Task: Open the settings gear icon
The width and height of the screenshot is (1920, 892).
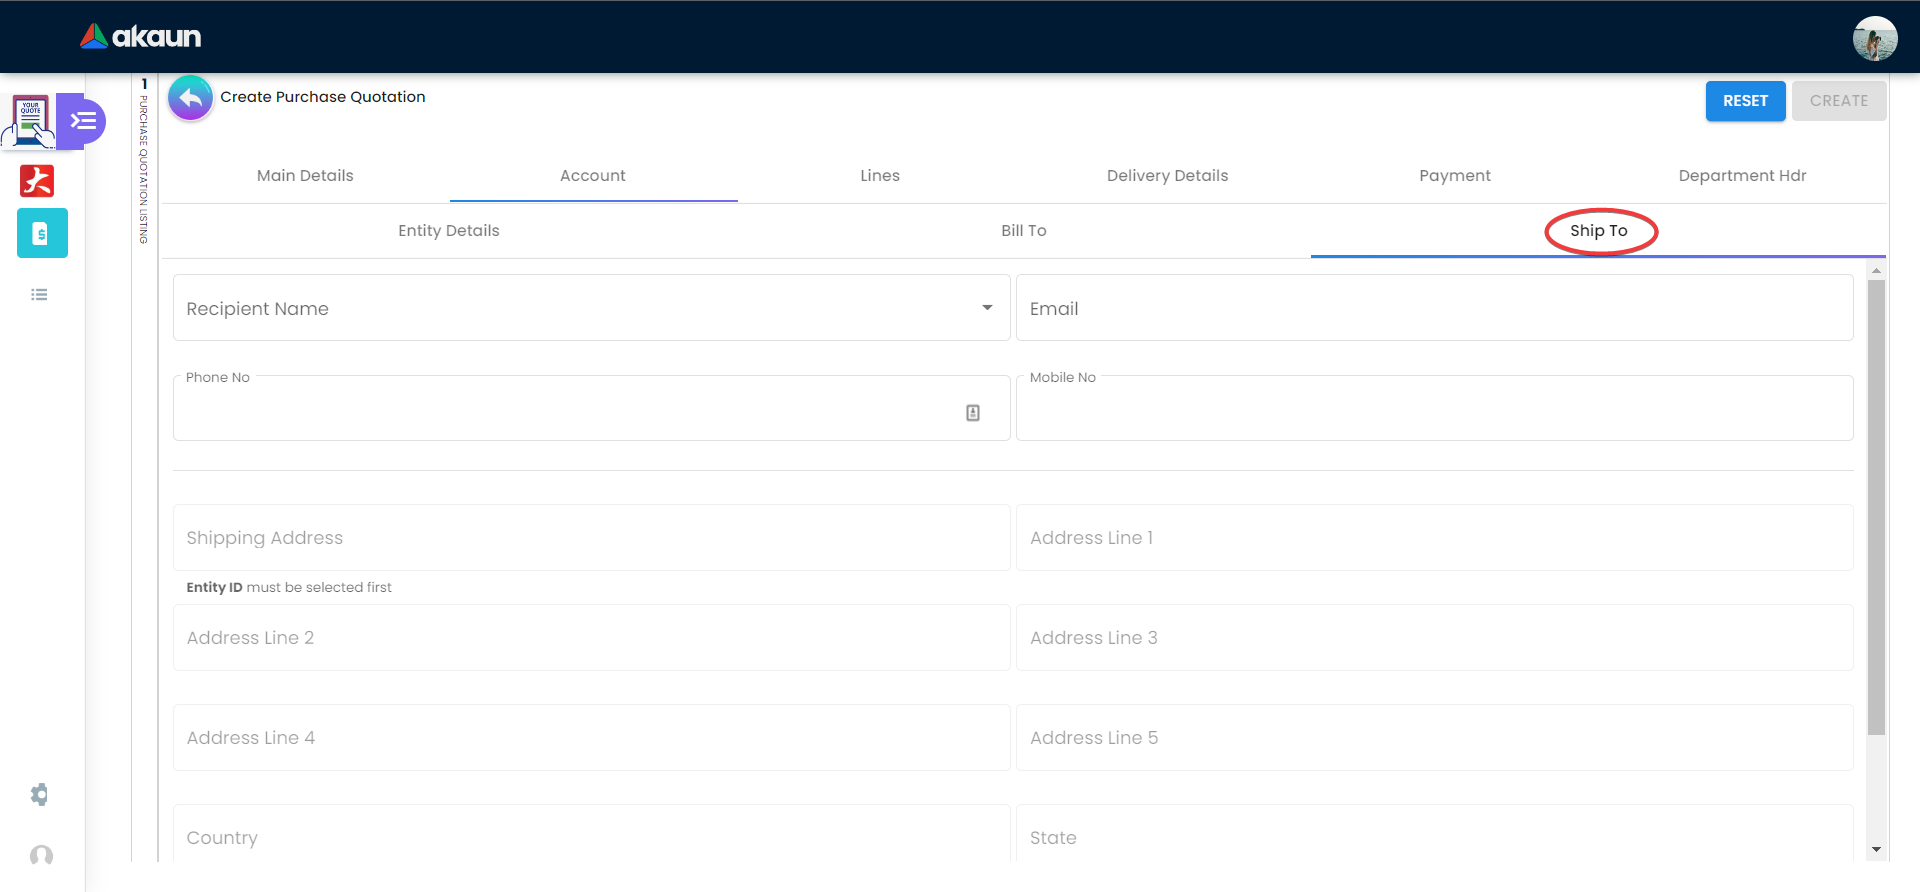Action: [x=39, y=794]
